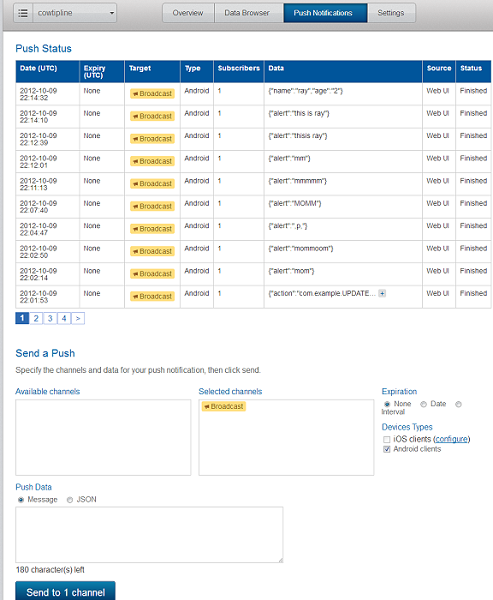493x600 pixels.
Task: Open the Data Browser tab
Action: coord(247,13)
